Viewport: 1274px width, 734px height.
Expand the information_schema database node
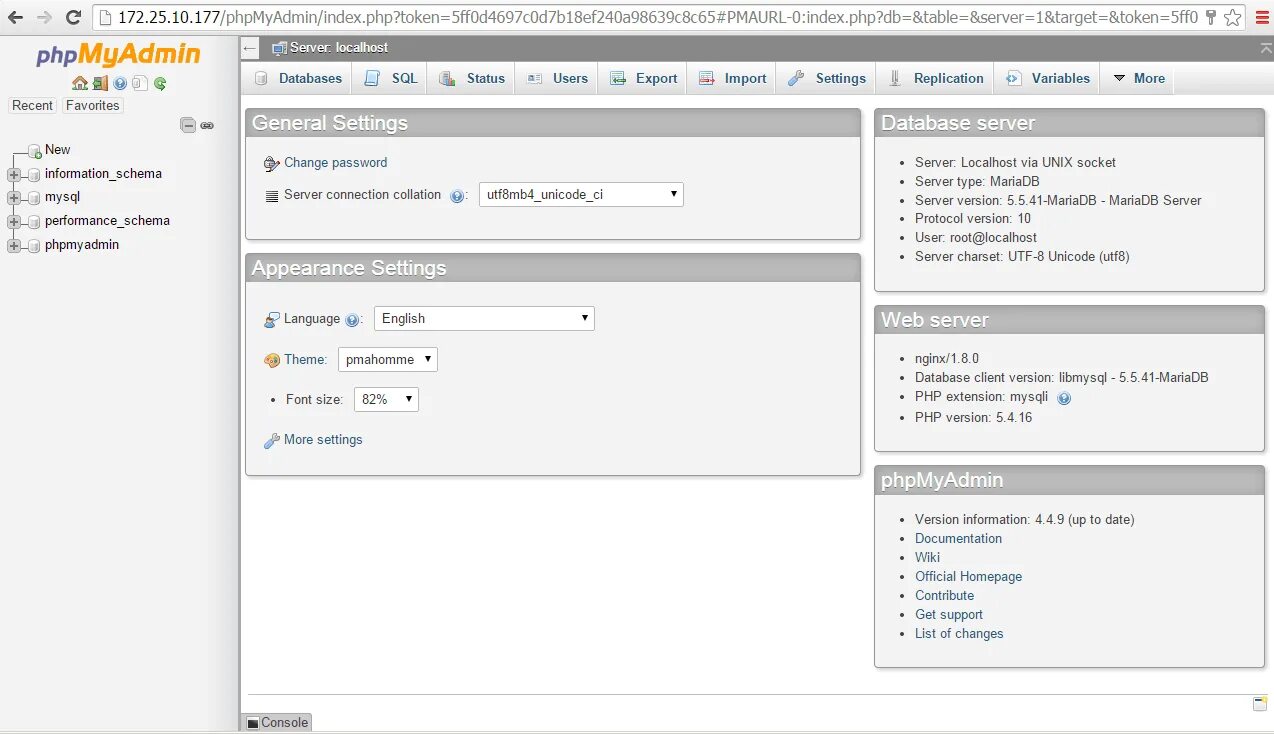[14, 175]
